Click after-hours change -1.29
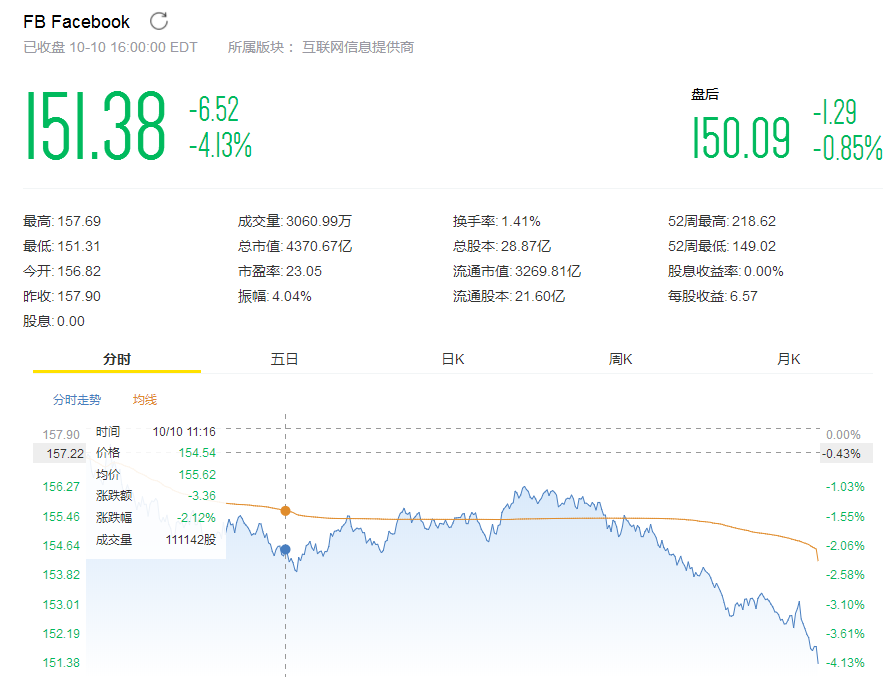 click(x=835, y=112)
